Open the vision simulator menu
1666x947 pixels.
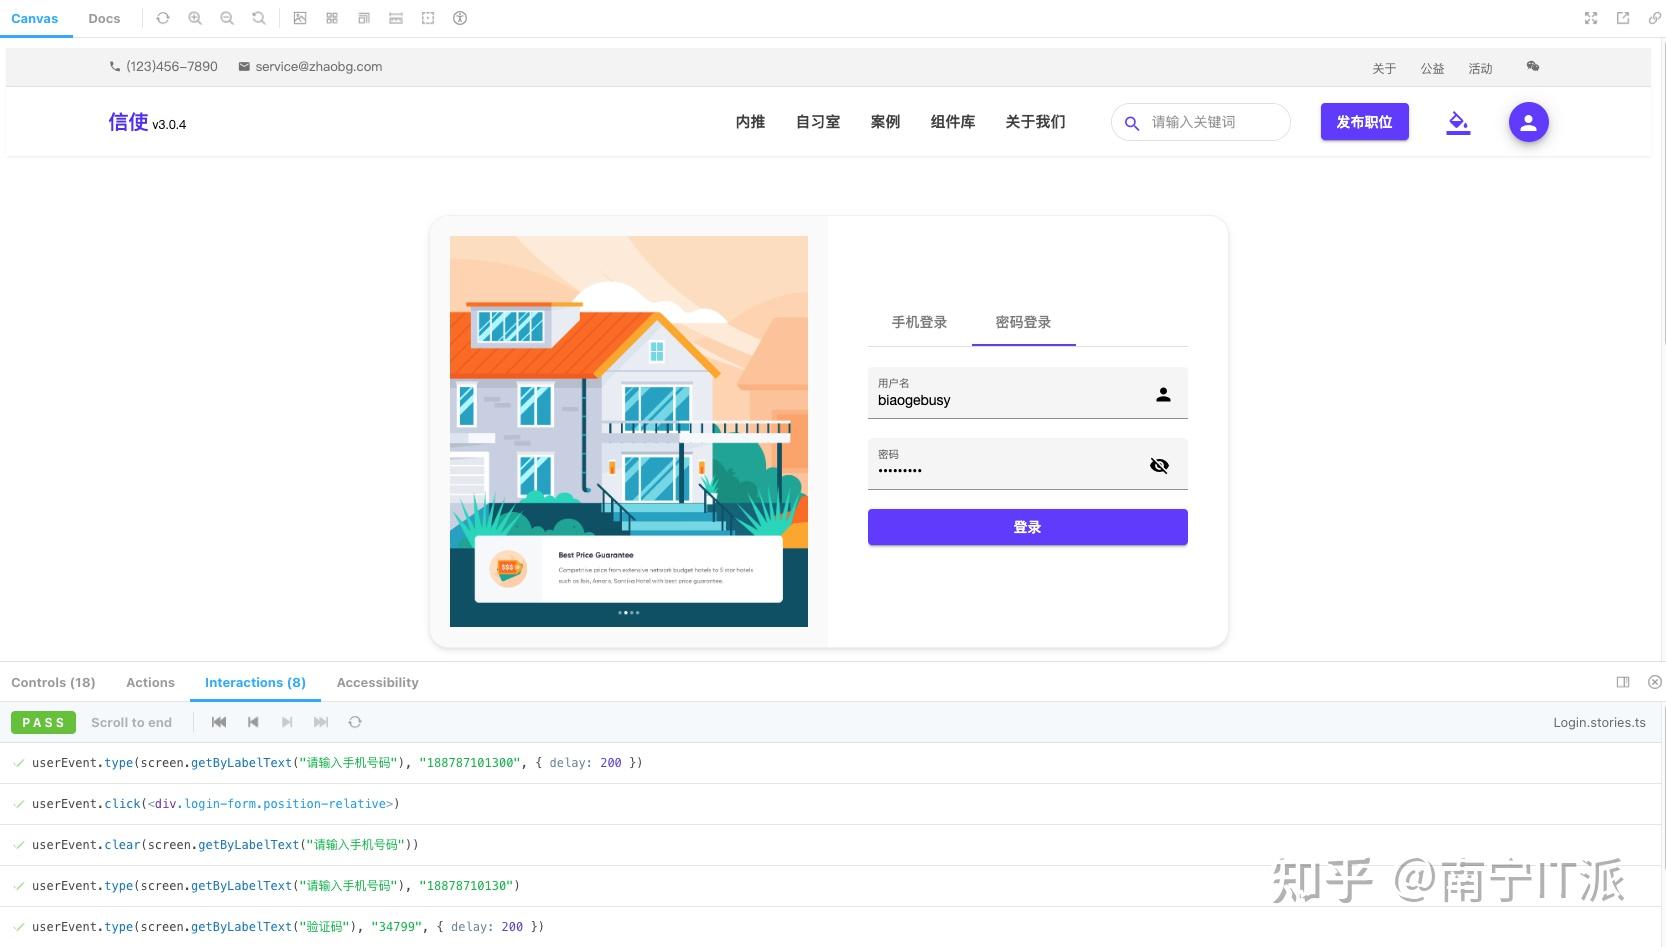point(459,17)
